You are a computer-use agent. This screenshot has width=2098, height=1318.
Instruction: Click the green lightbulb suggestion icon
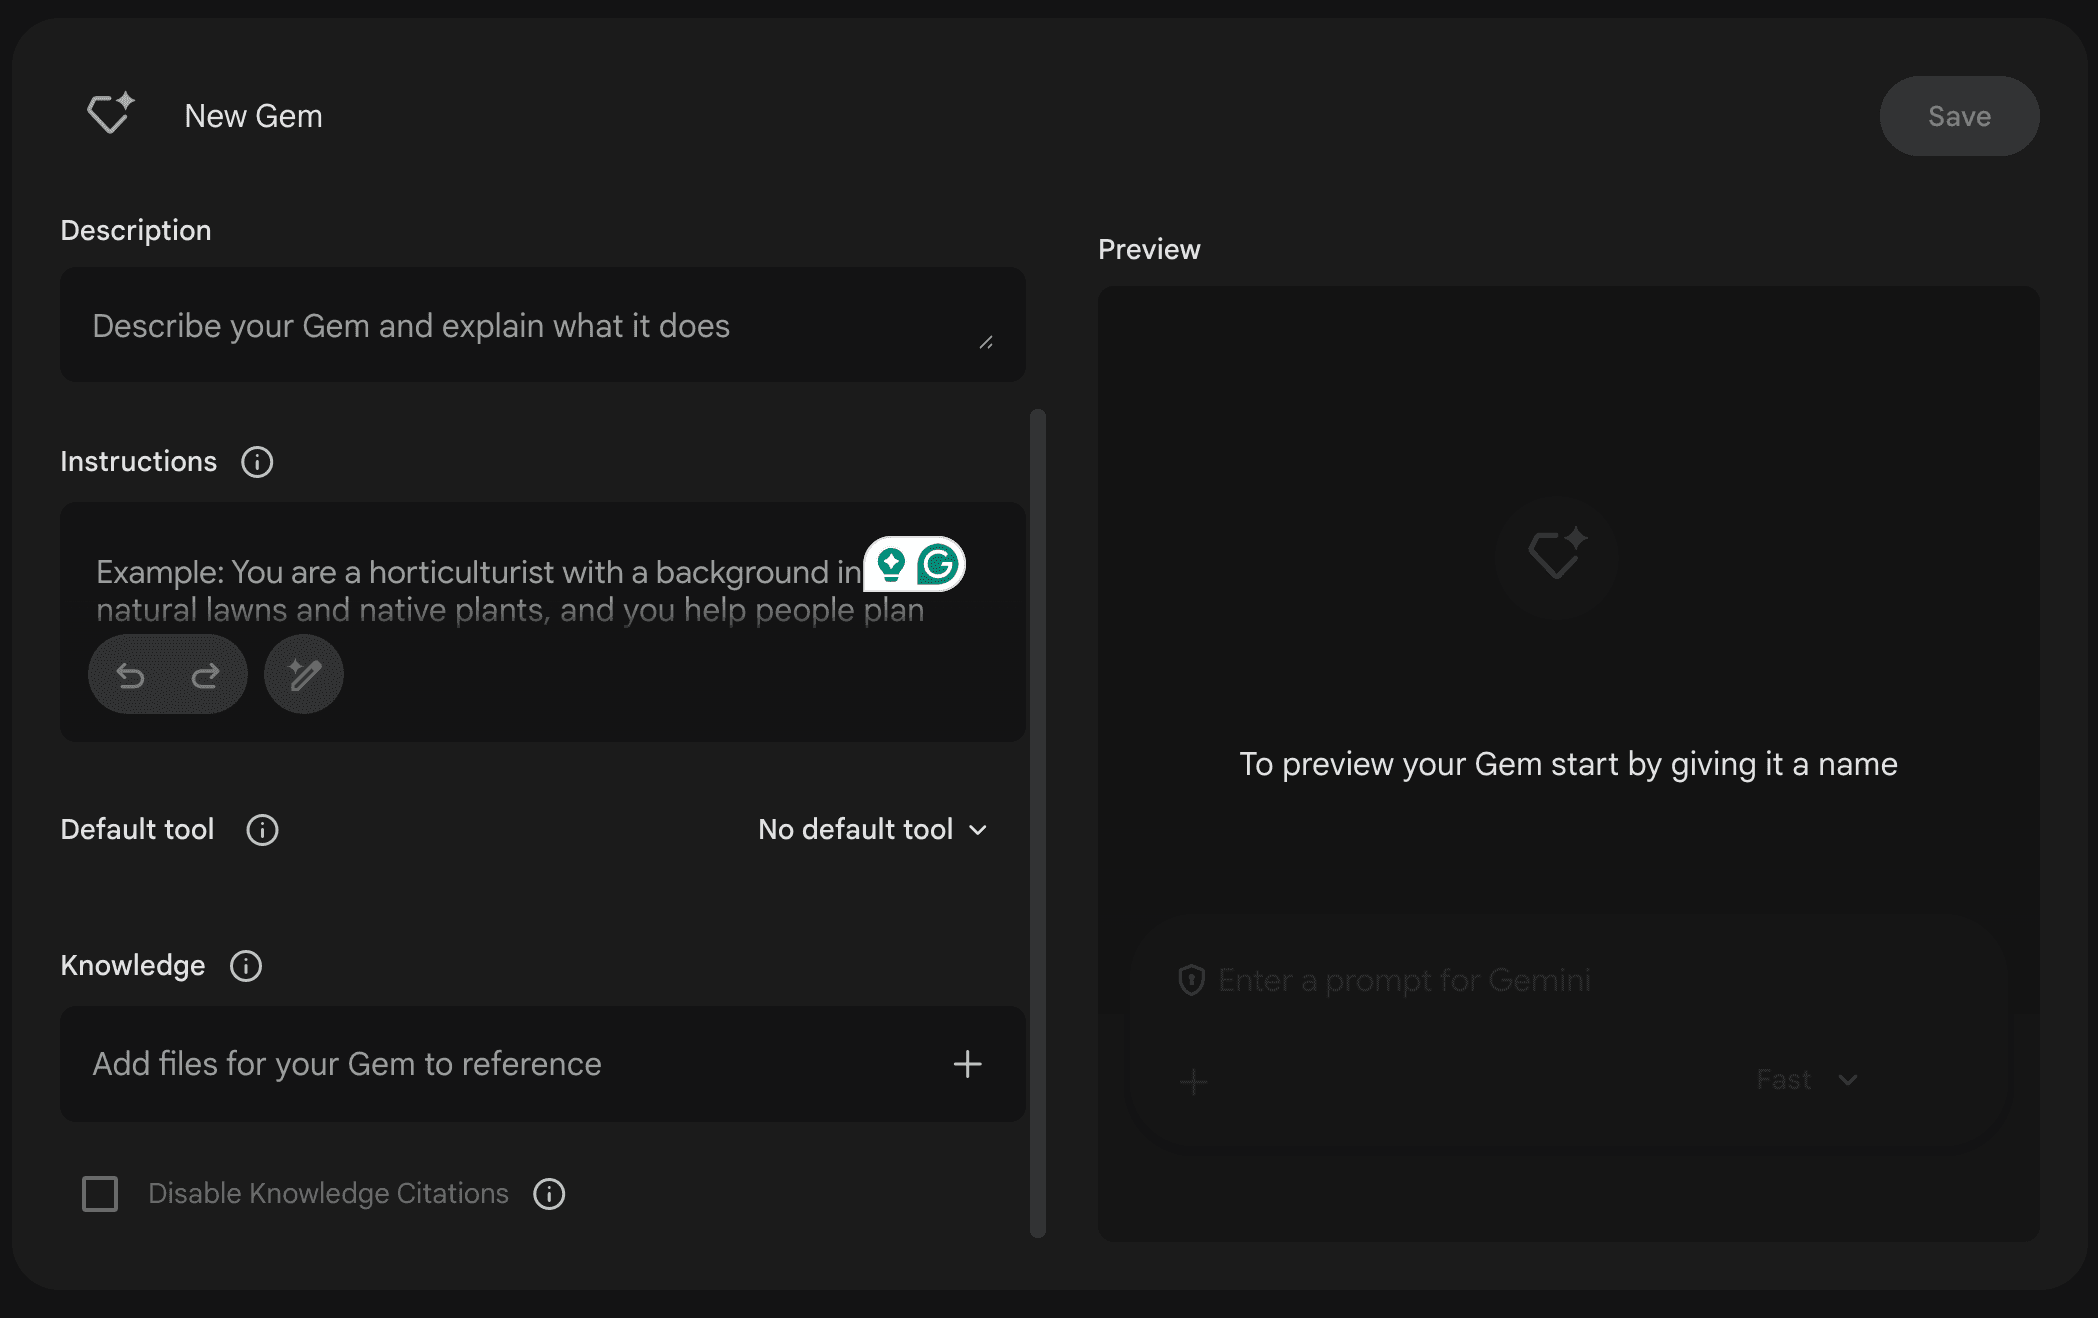coord(890,565)
